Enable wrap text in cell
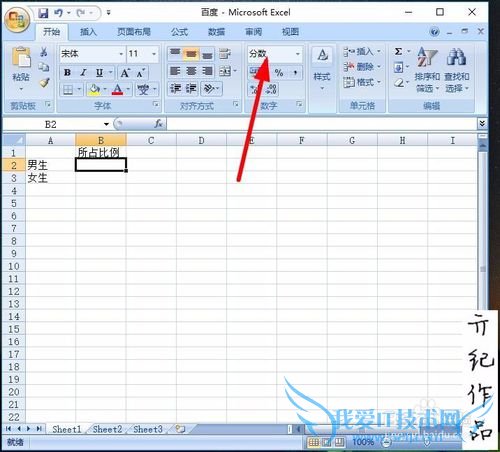Image resolution: width=500 pixels, height=452 pixels. coord(225,54)
